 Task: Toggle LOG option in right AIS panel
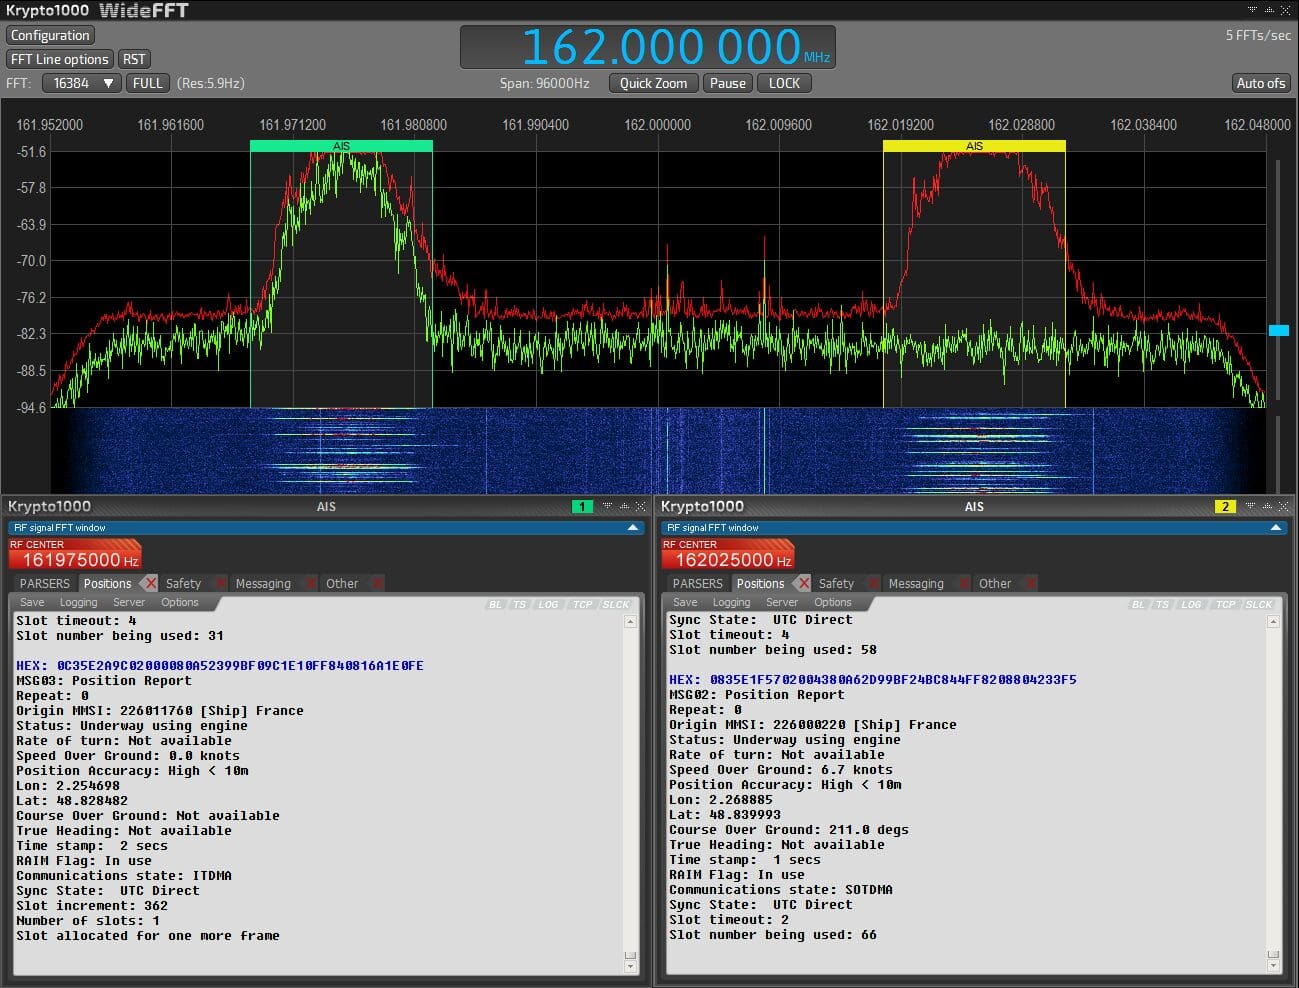(x=1192, y=604)
